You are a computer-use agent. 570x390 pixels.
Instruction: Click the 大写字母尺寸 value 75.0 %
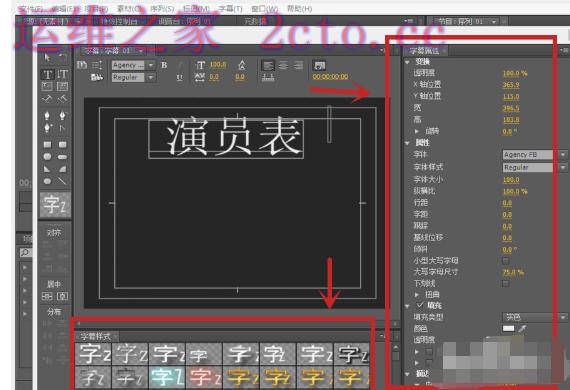(x=513, y=272)
